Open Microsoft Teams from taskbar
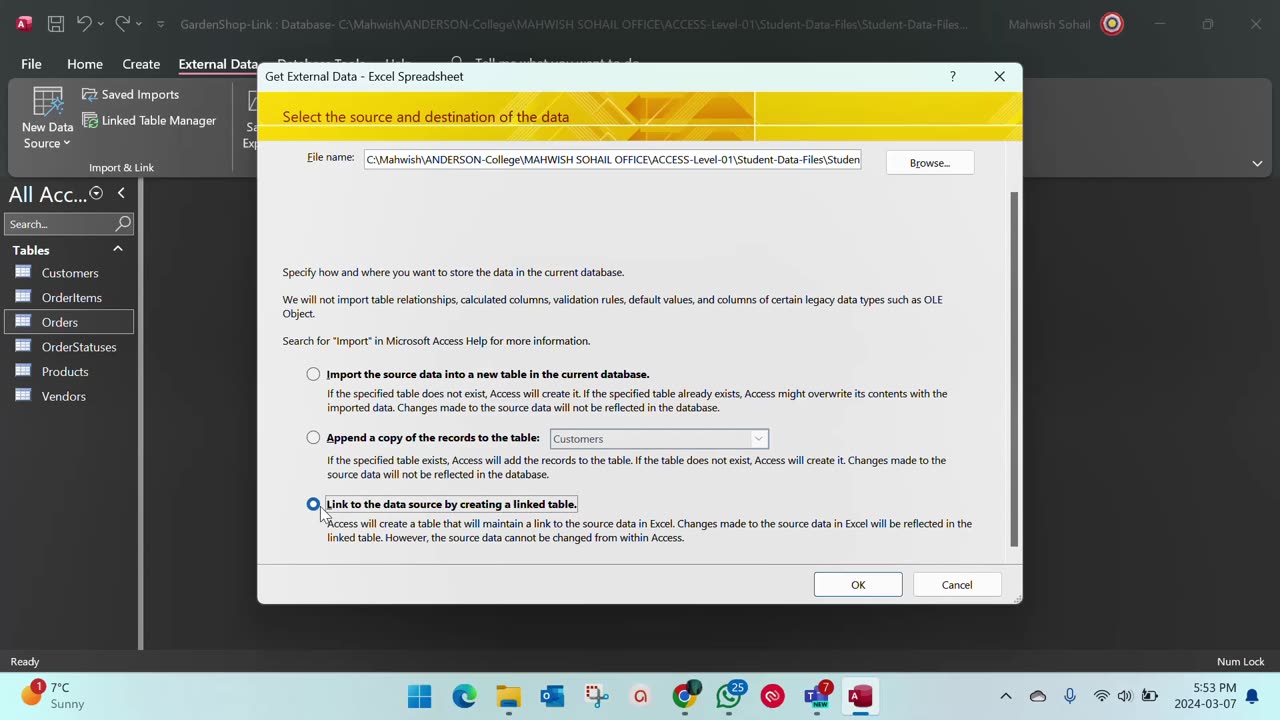Viewport: 1280px width, 720px height. (x=817, y=696)
